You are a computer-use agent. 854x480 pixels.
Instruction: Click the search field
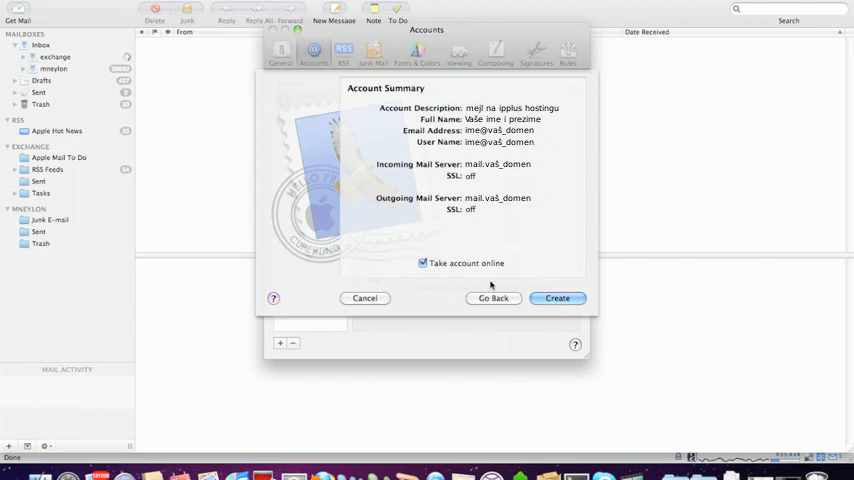[789, 9]
